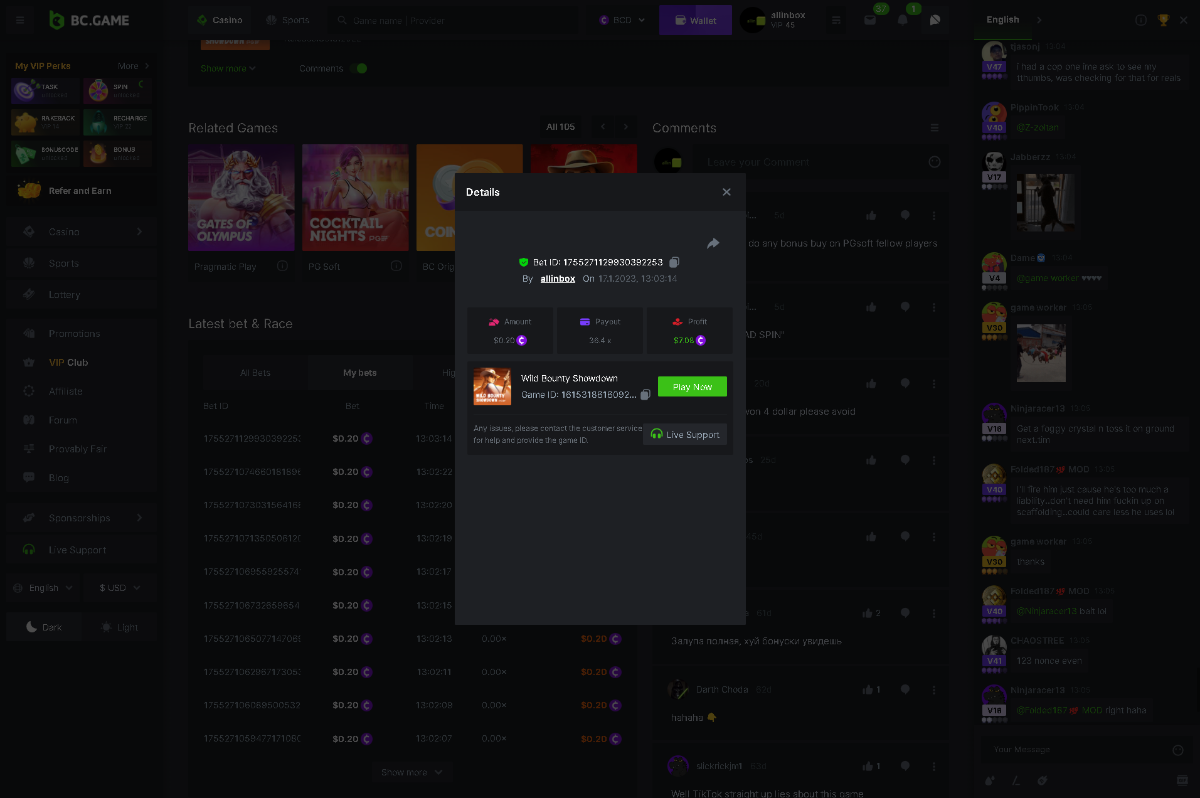Open the English language dropdown in sidebar
1200x798 pixels.
coord(43,588)
